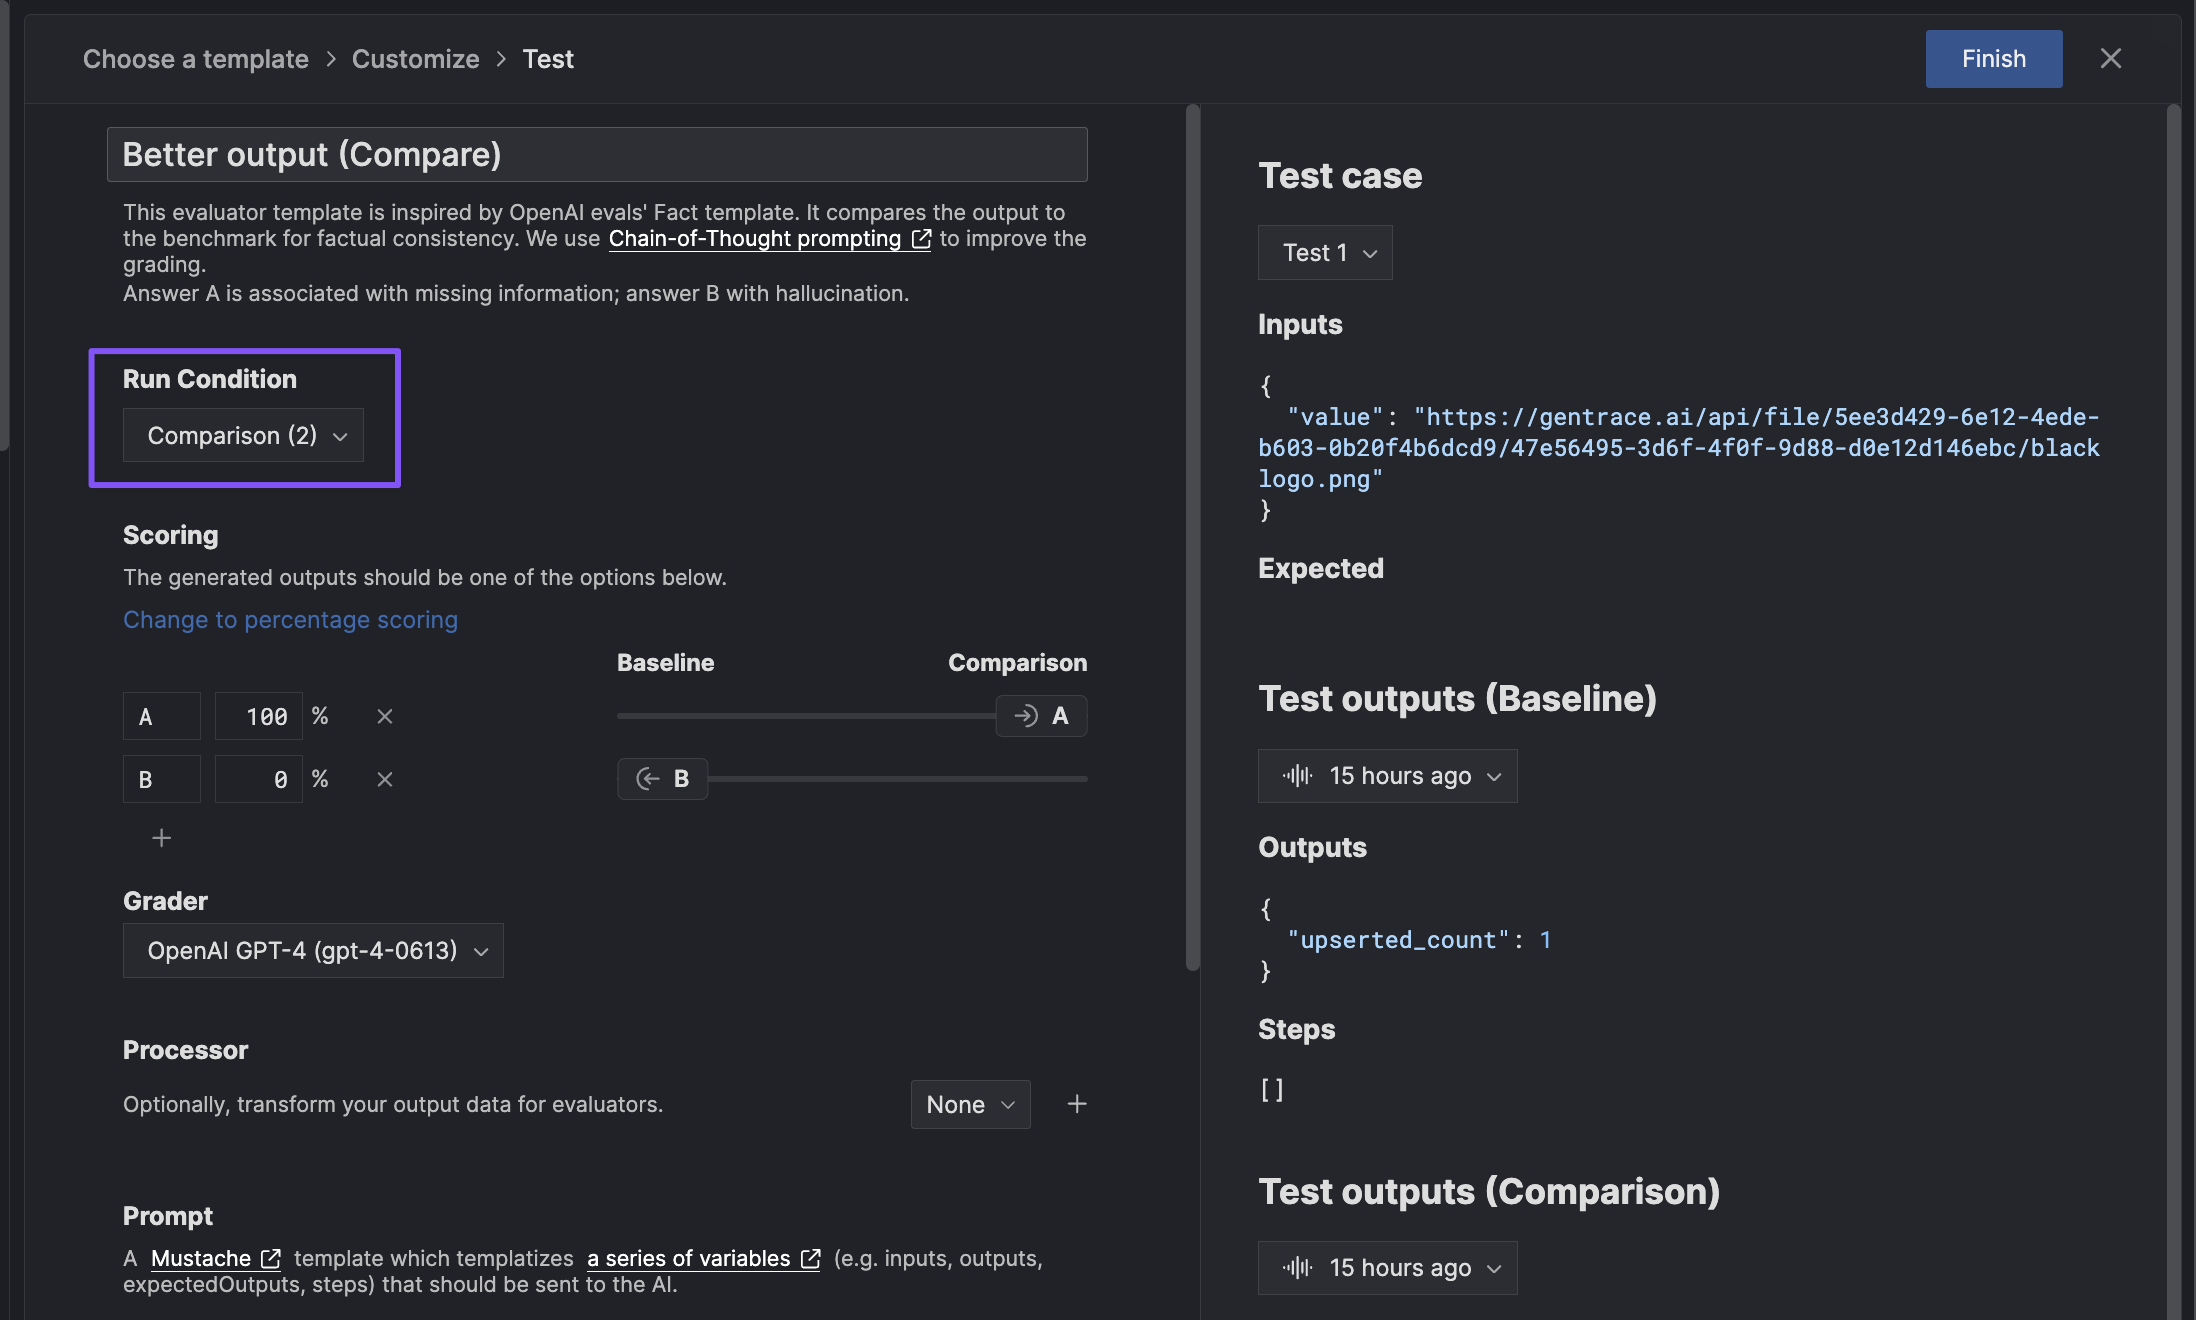The image size is (2196, 1320).
Task: Click the Steps empty array value
Action: pos(1272,1090)
